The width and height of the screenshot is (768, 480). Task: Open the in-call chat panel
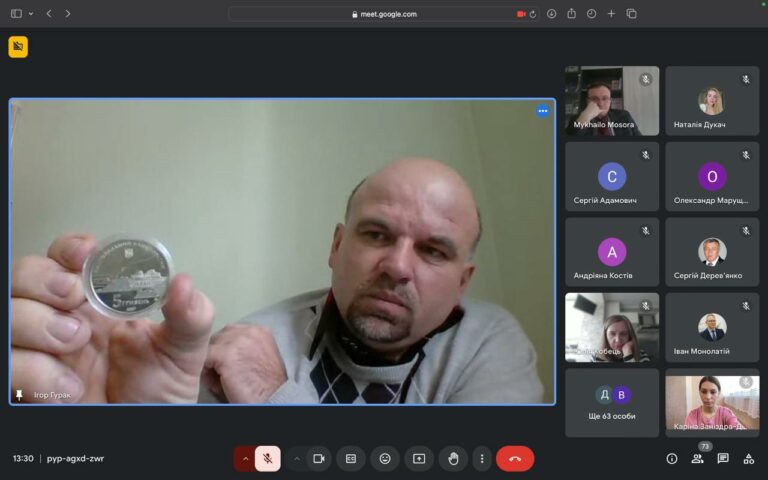click(723, 458)
